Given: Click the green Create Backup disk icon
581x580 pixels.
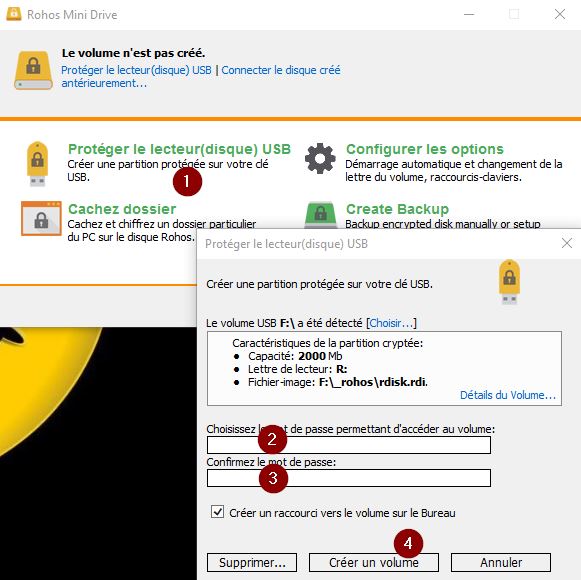Looking at the screenshot, I should [321, 215].
